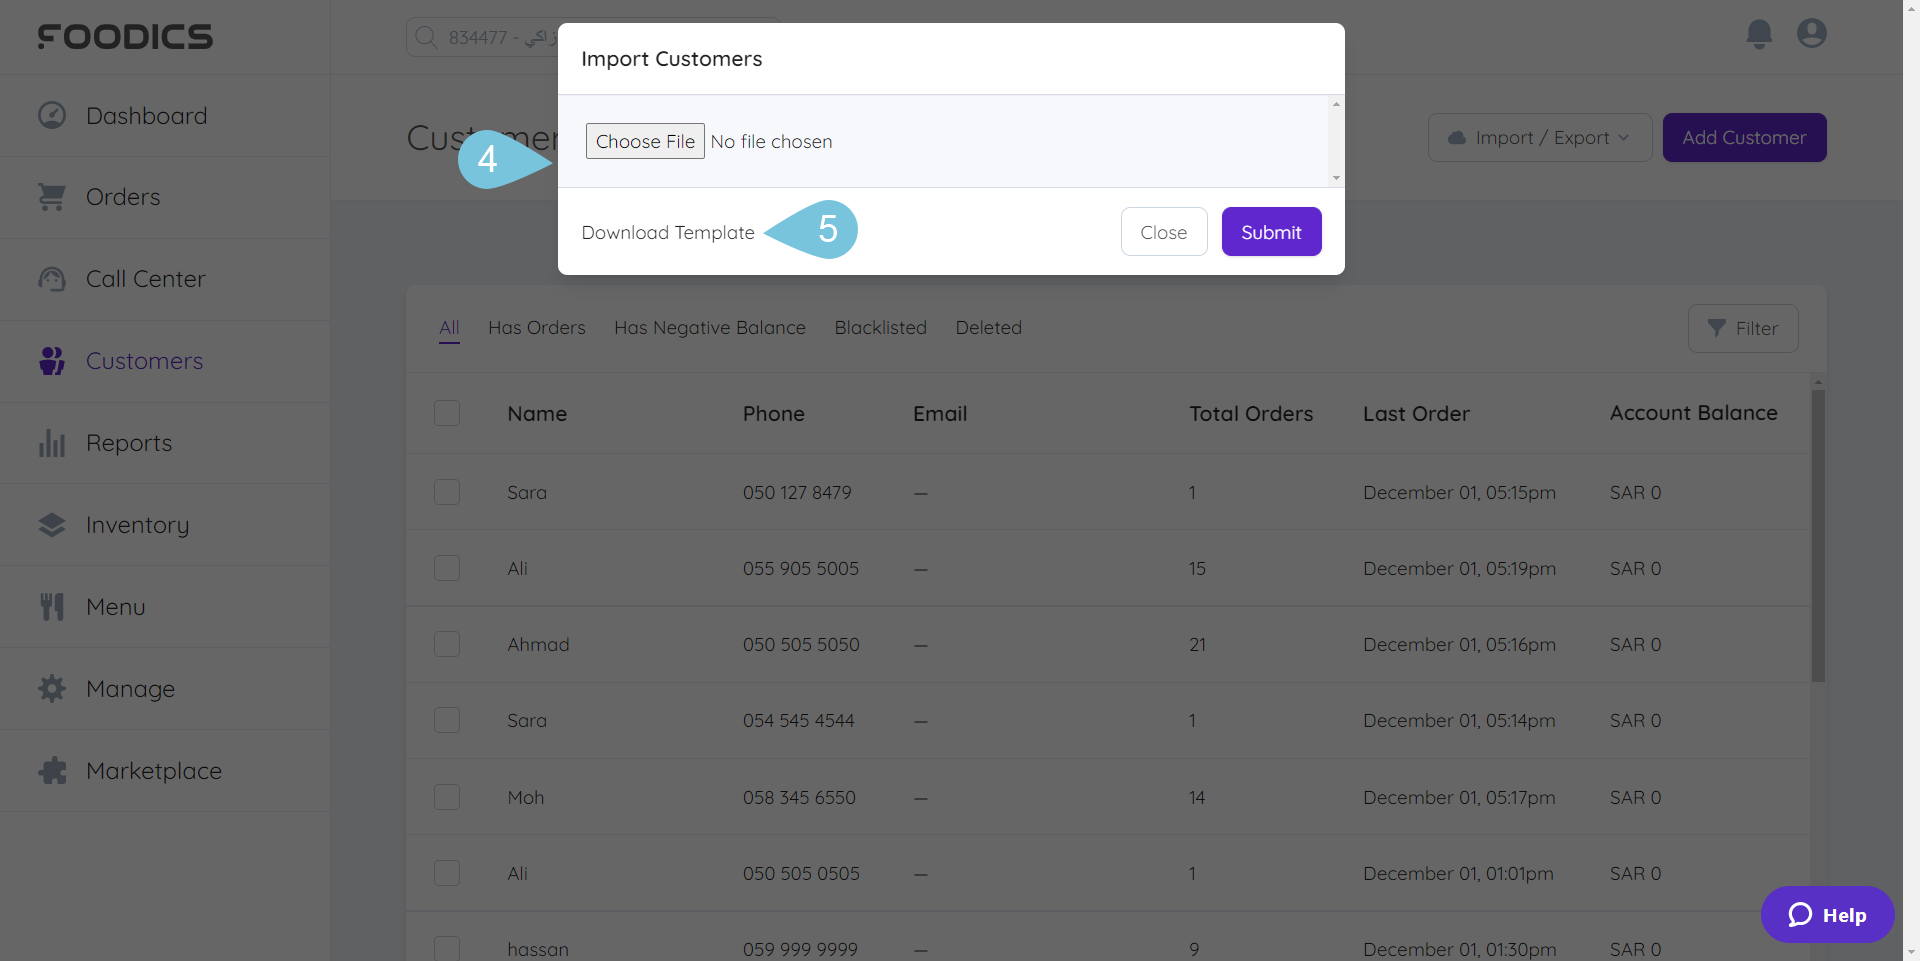The height and width of the screenshot is (961, 1920).
Task: Open the Choose File picker
Action: coord(644,141)
